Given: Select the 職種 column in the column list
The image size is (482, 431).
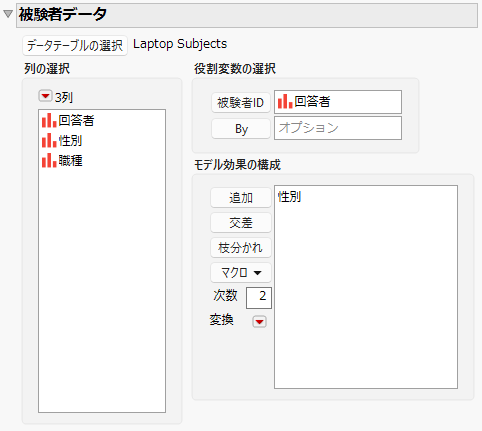Looking at the screenshot, I should click(x=70, y=160).
